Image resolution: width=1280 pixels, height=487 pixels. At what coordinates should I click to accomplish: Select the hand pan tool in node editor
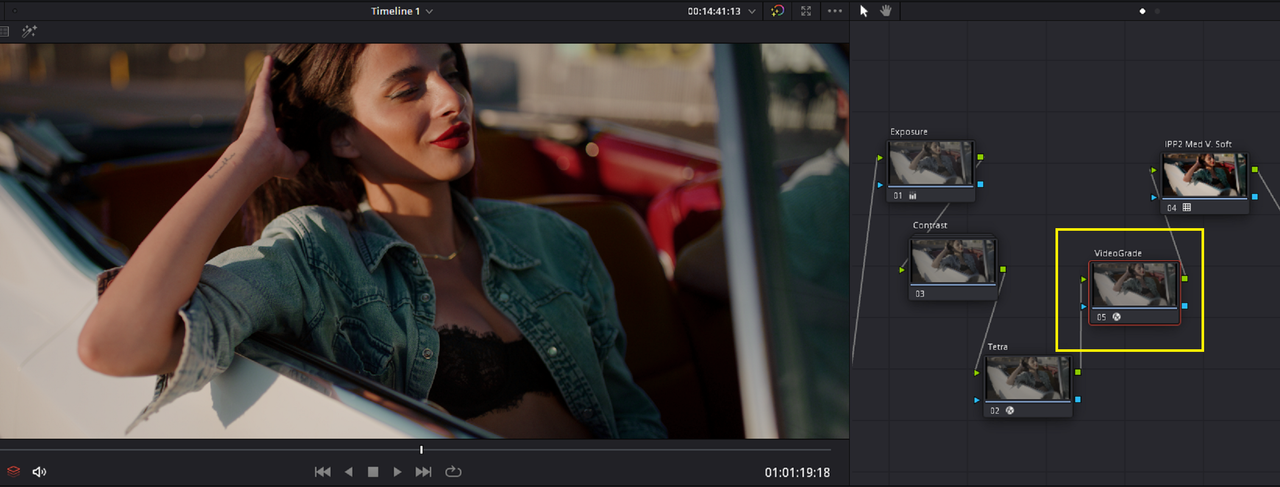[885, 11]
